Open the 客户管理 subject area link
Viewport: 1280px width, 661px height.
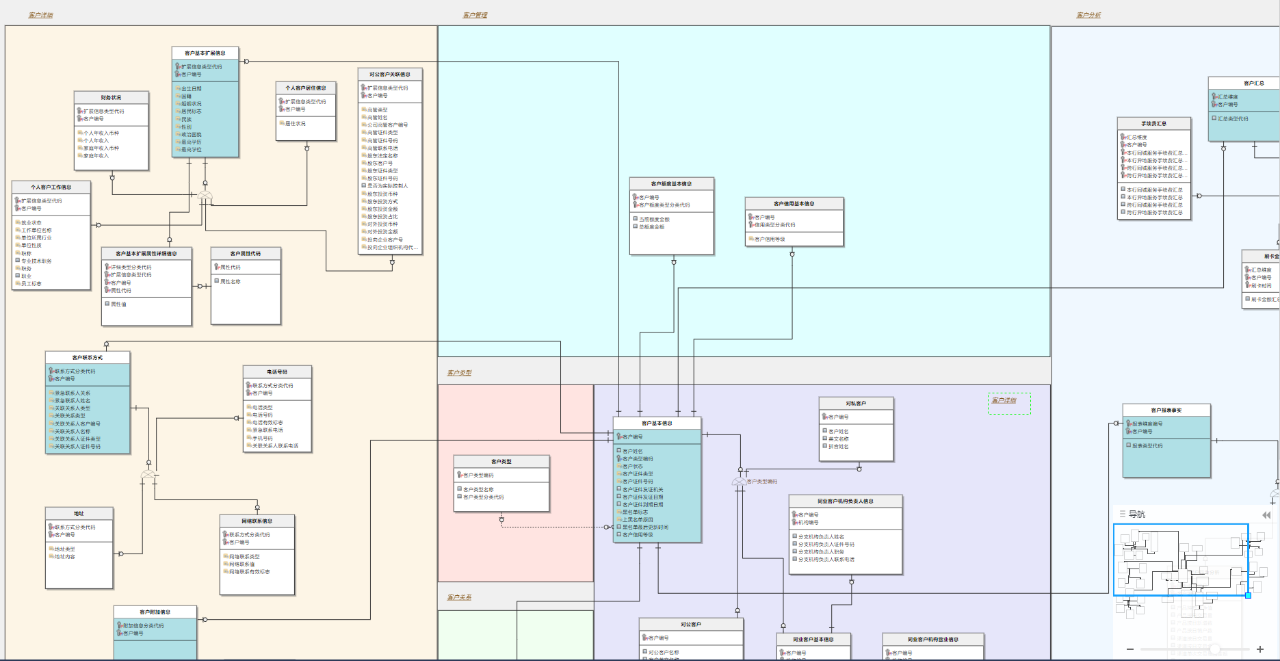(x=475, y=15)
